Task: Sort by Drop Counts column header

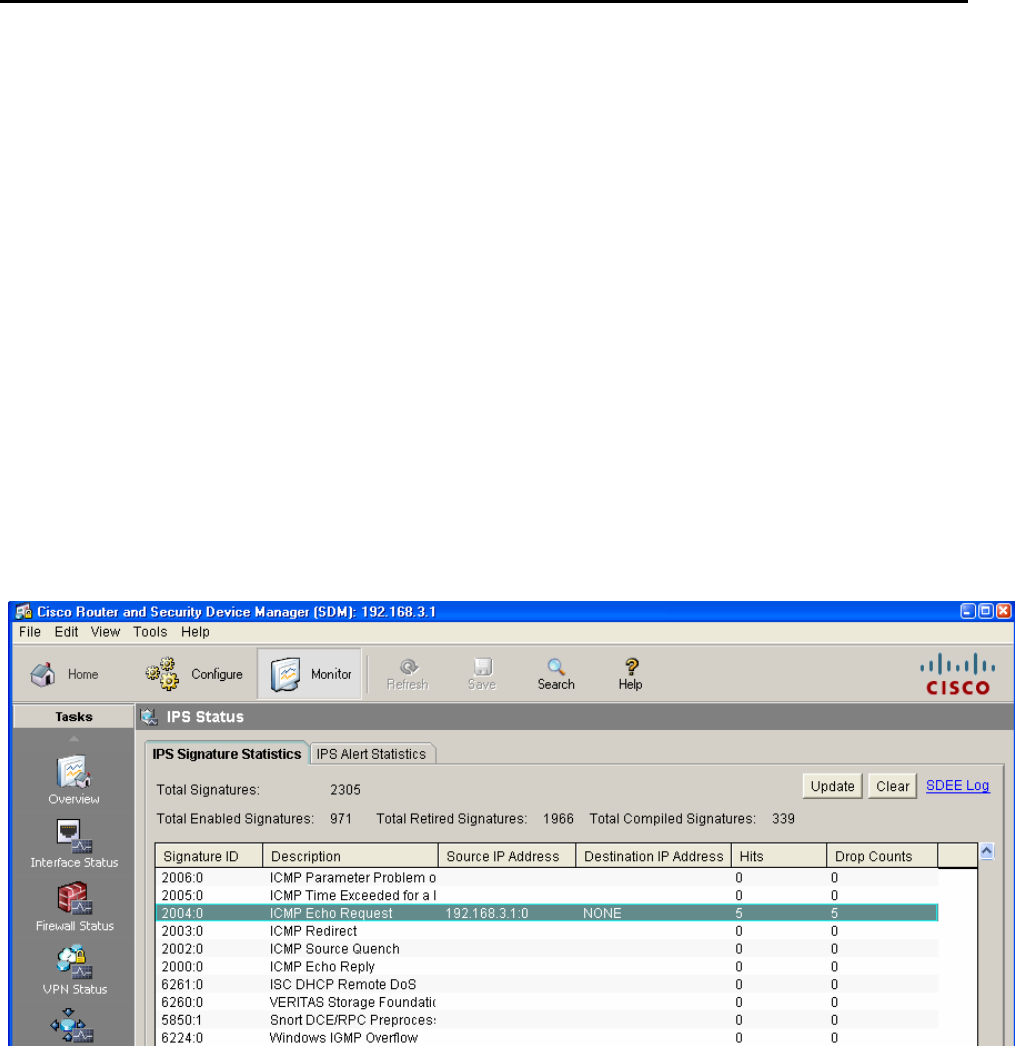Action: (882, 856)
